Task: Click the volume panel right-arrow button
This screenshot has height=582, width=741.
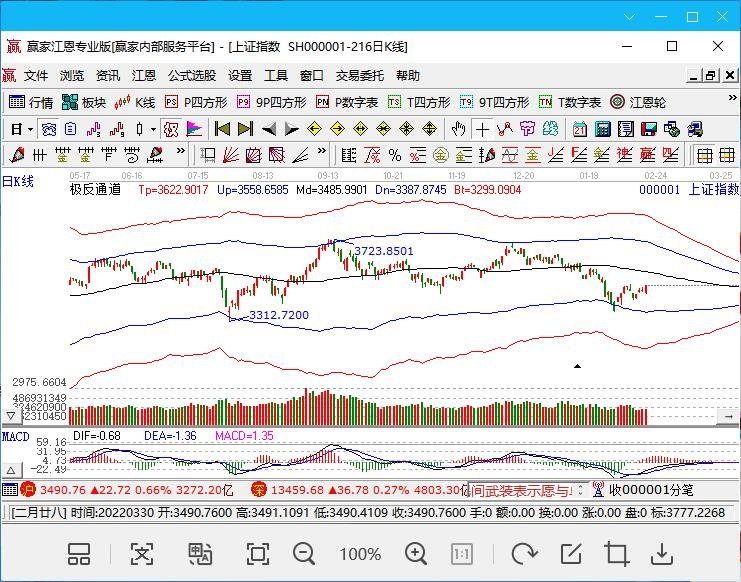Action: click(728, 416)
